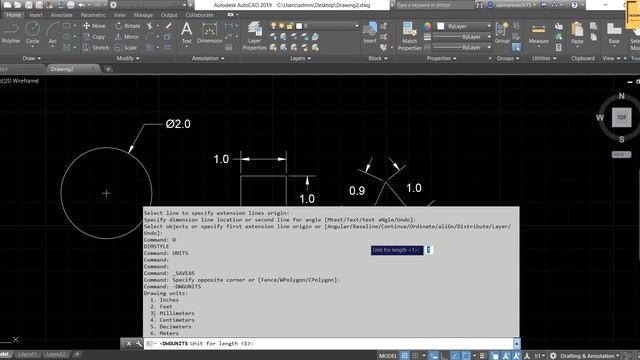The image size is (640, 360).
Task: Click the lineweight ByLayer dropdown
Action: pos(462,37)
